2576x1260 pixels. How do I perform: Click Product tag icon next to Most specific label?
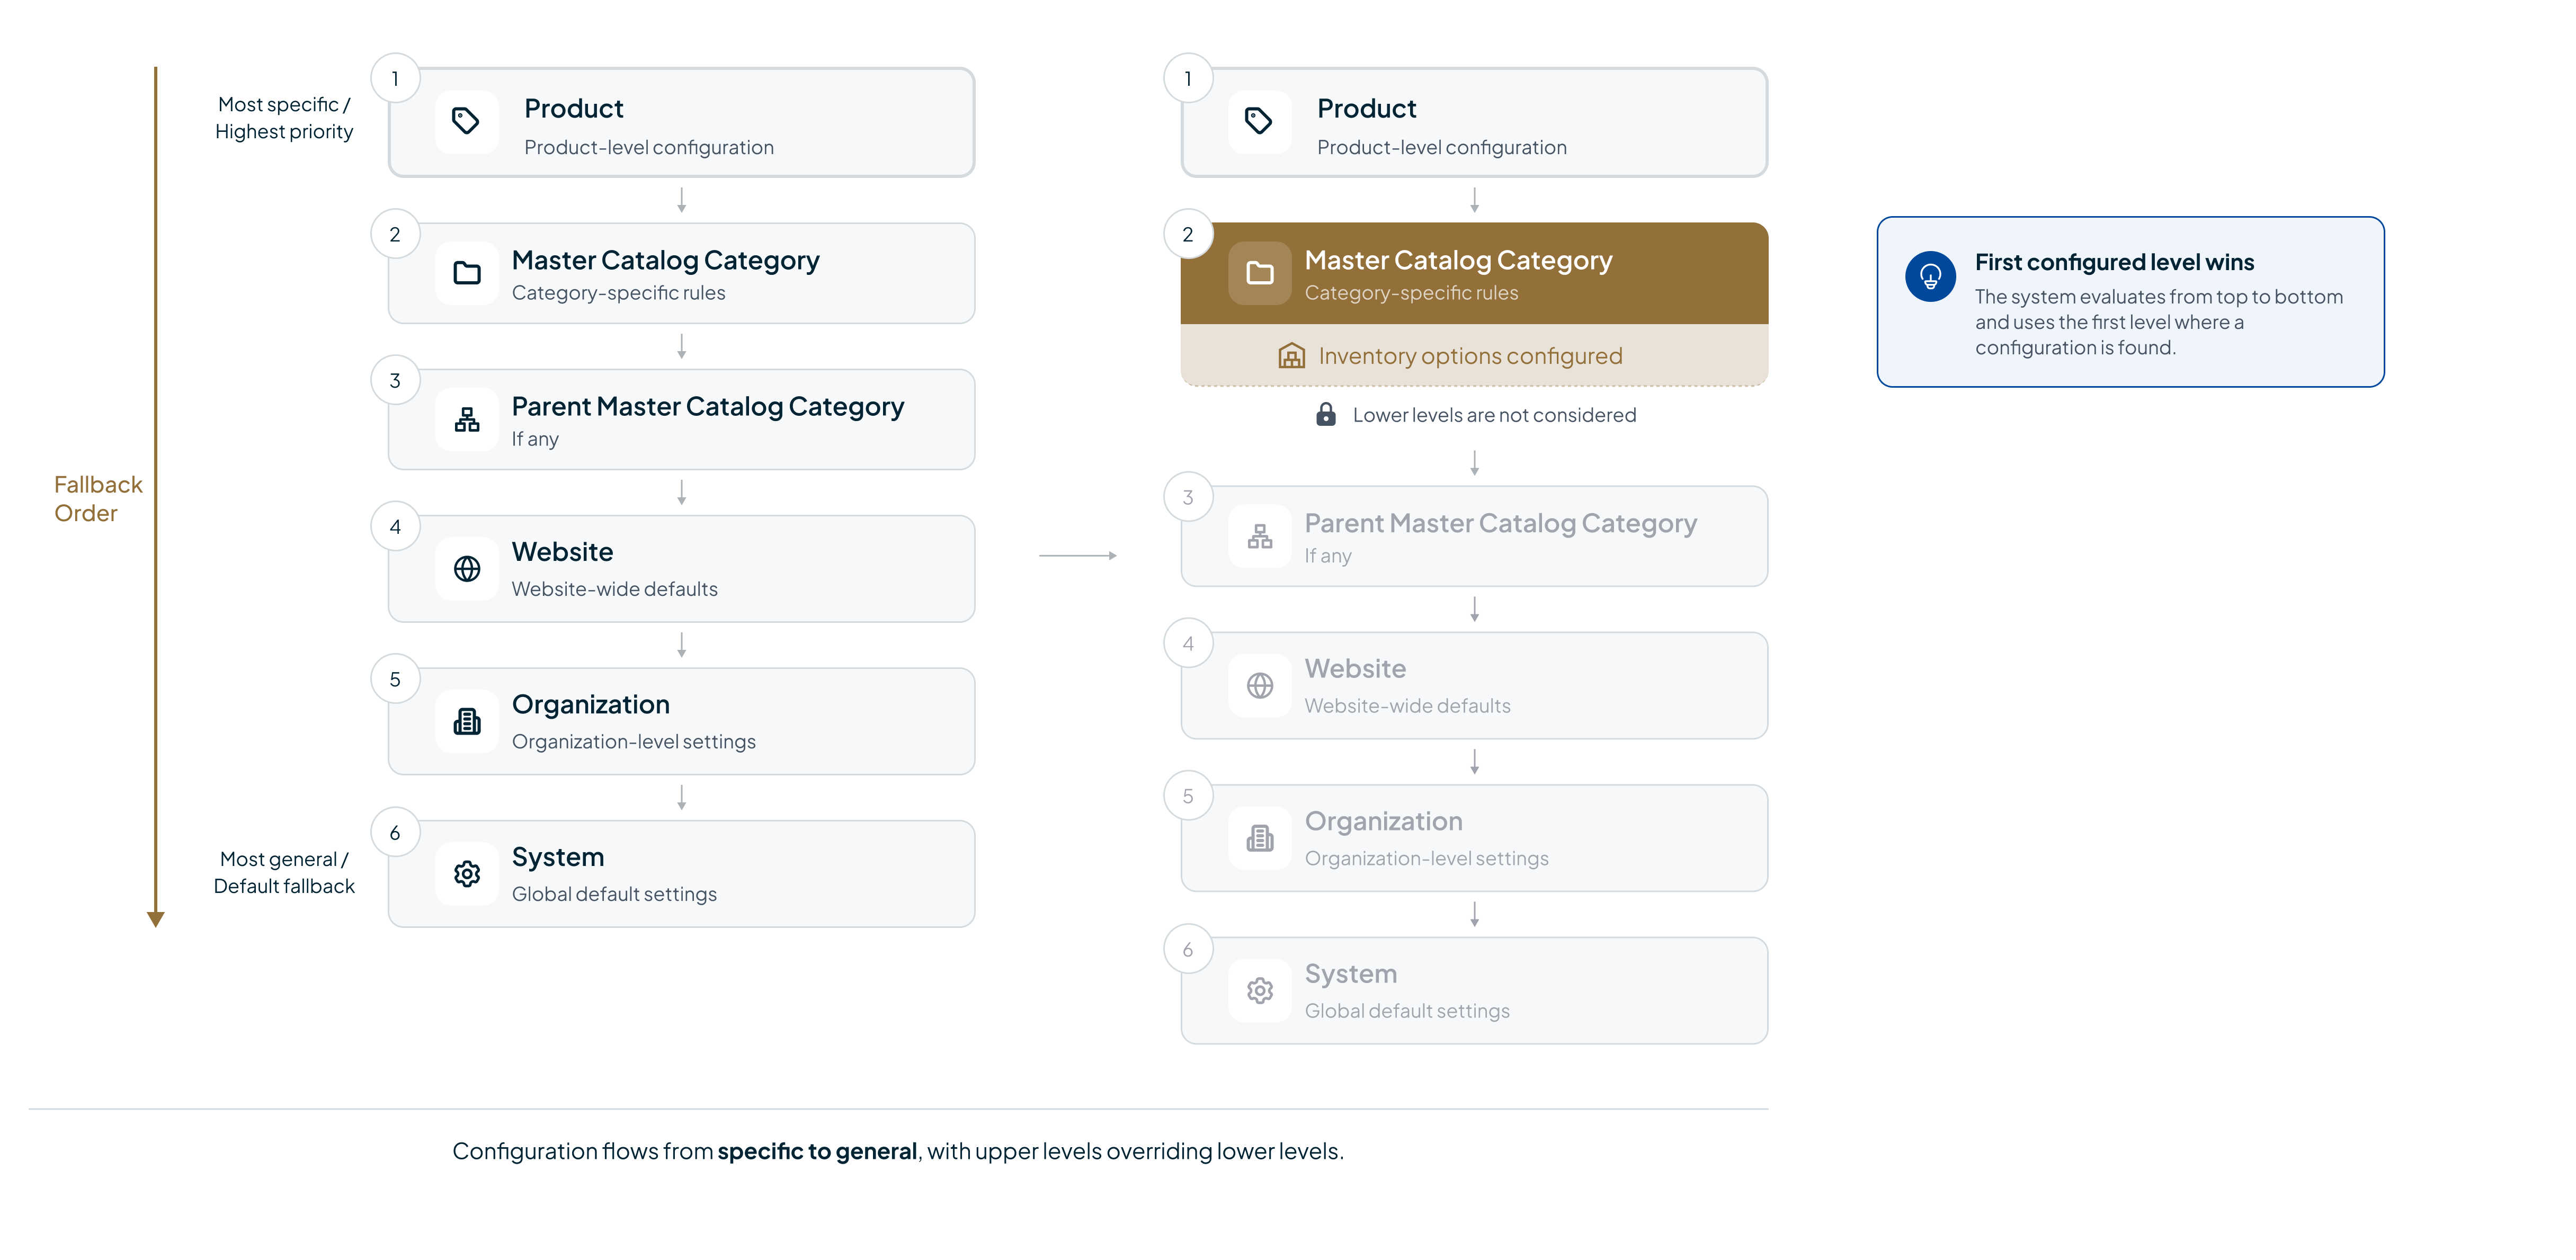[x=466, y=122]
